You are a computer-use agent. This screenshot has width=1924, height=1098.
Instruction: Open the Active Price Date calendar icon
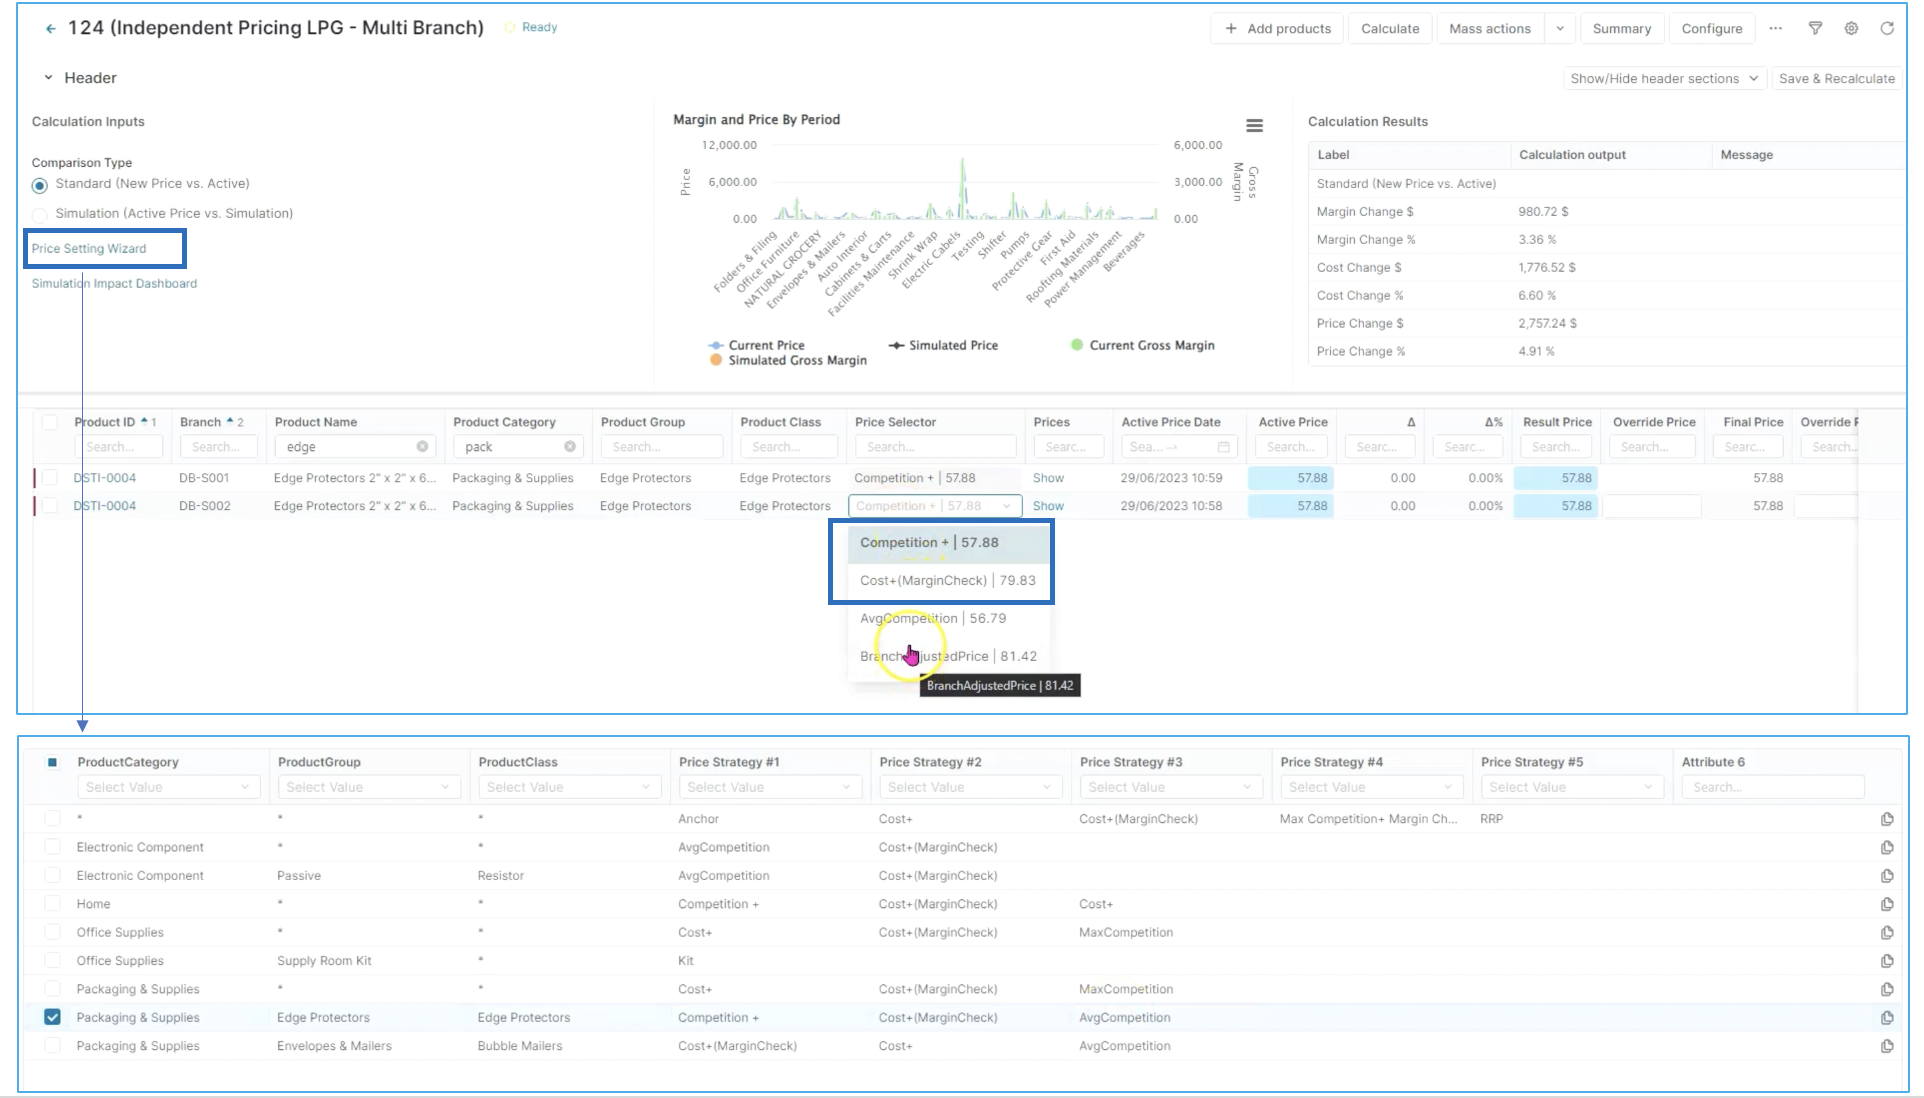pos(1223,447)
